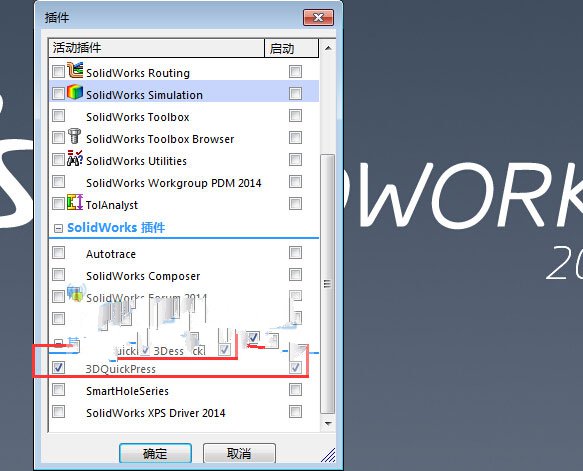Click the 启动 column header

[x=292, y=48]
